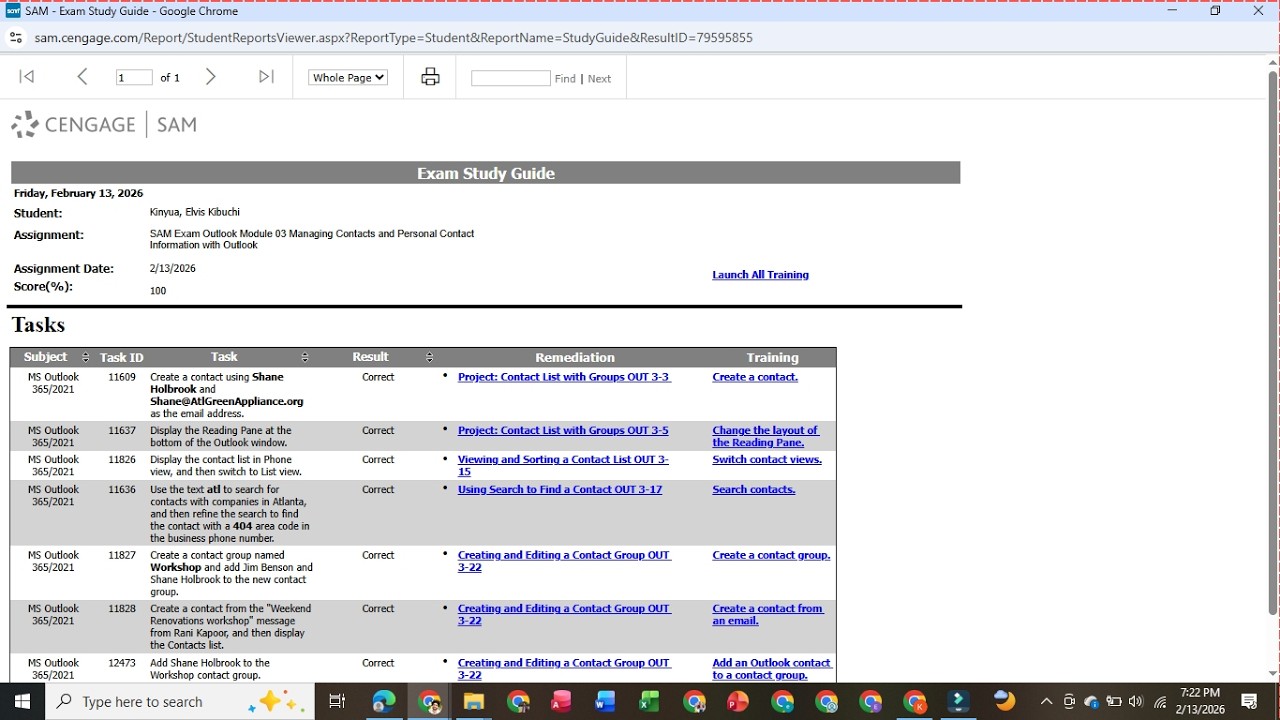Open Add an Outlook contact to group training
This screenshot has width=1280, height=720.
coord(772,669)
